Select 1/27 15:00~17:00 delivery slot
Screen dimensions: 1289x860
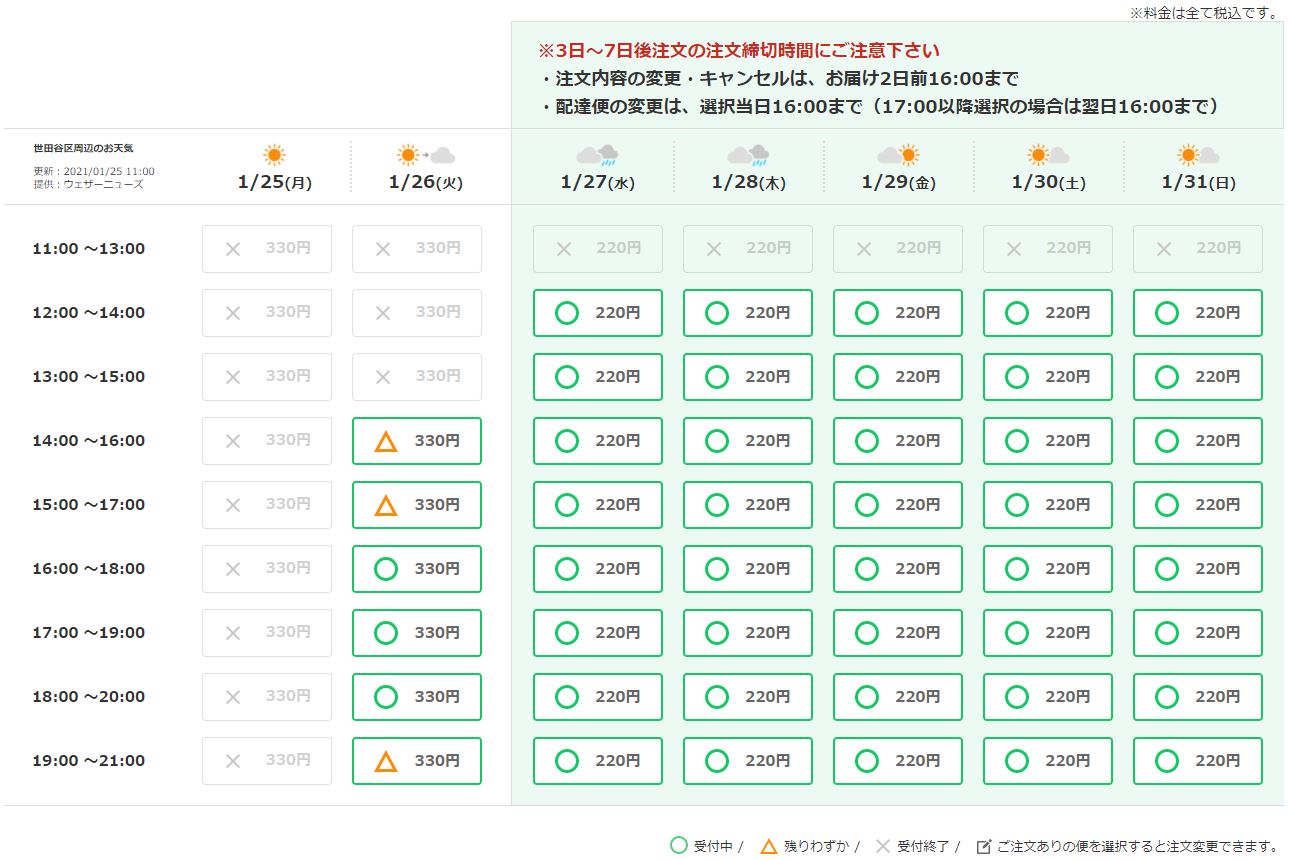pyautogui.click(x=598, y=505)
